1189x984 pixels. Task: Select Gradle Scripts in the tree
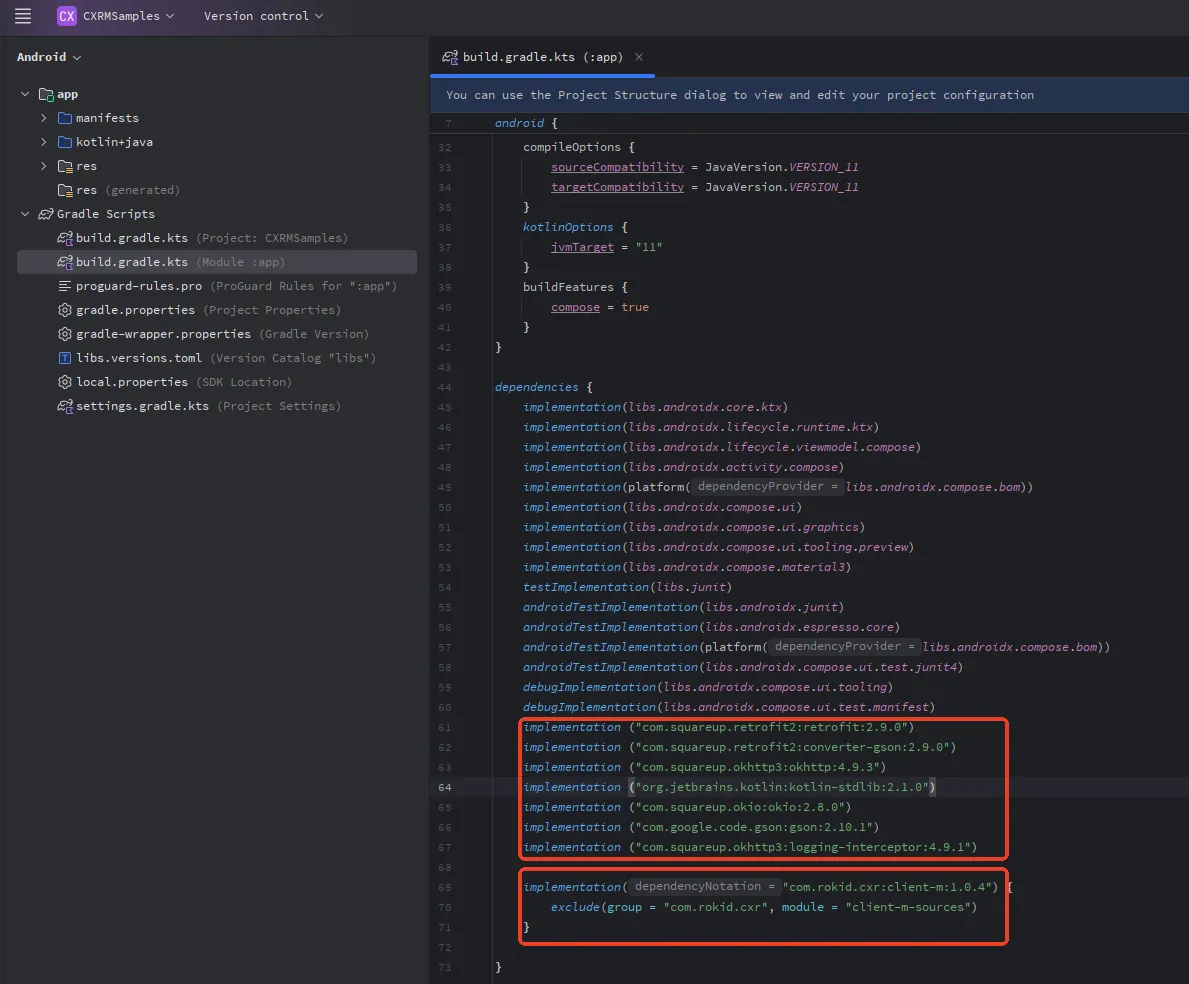(105, 214)
